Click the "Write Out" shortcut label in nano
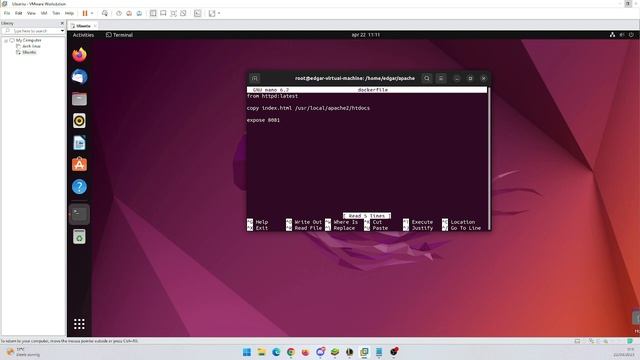The width and height of the screenshot is (640, 360). coord(308,222)
